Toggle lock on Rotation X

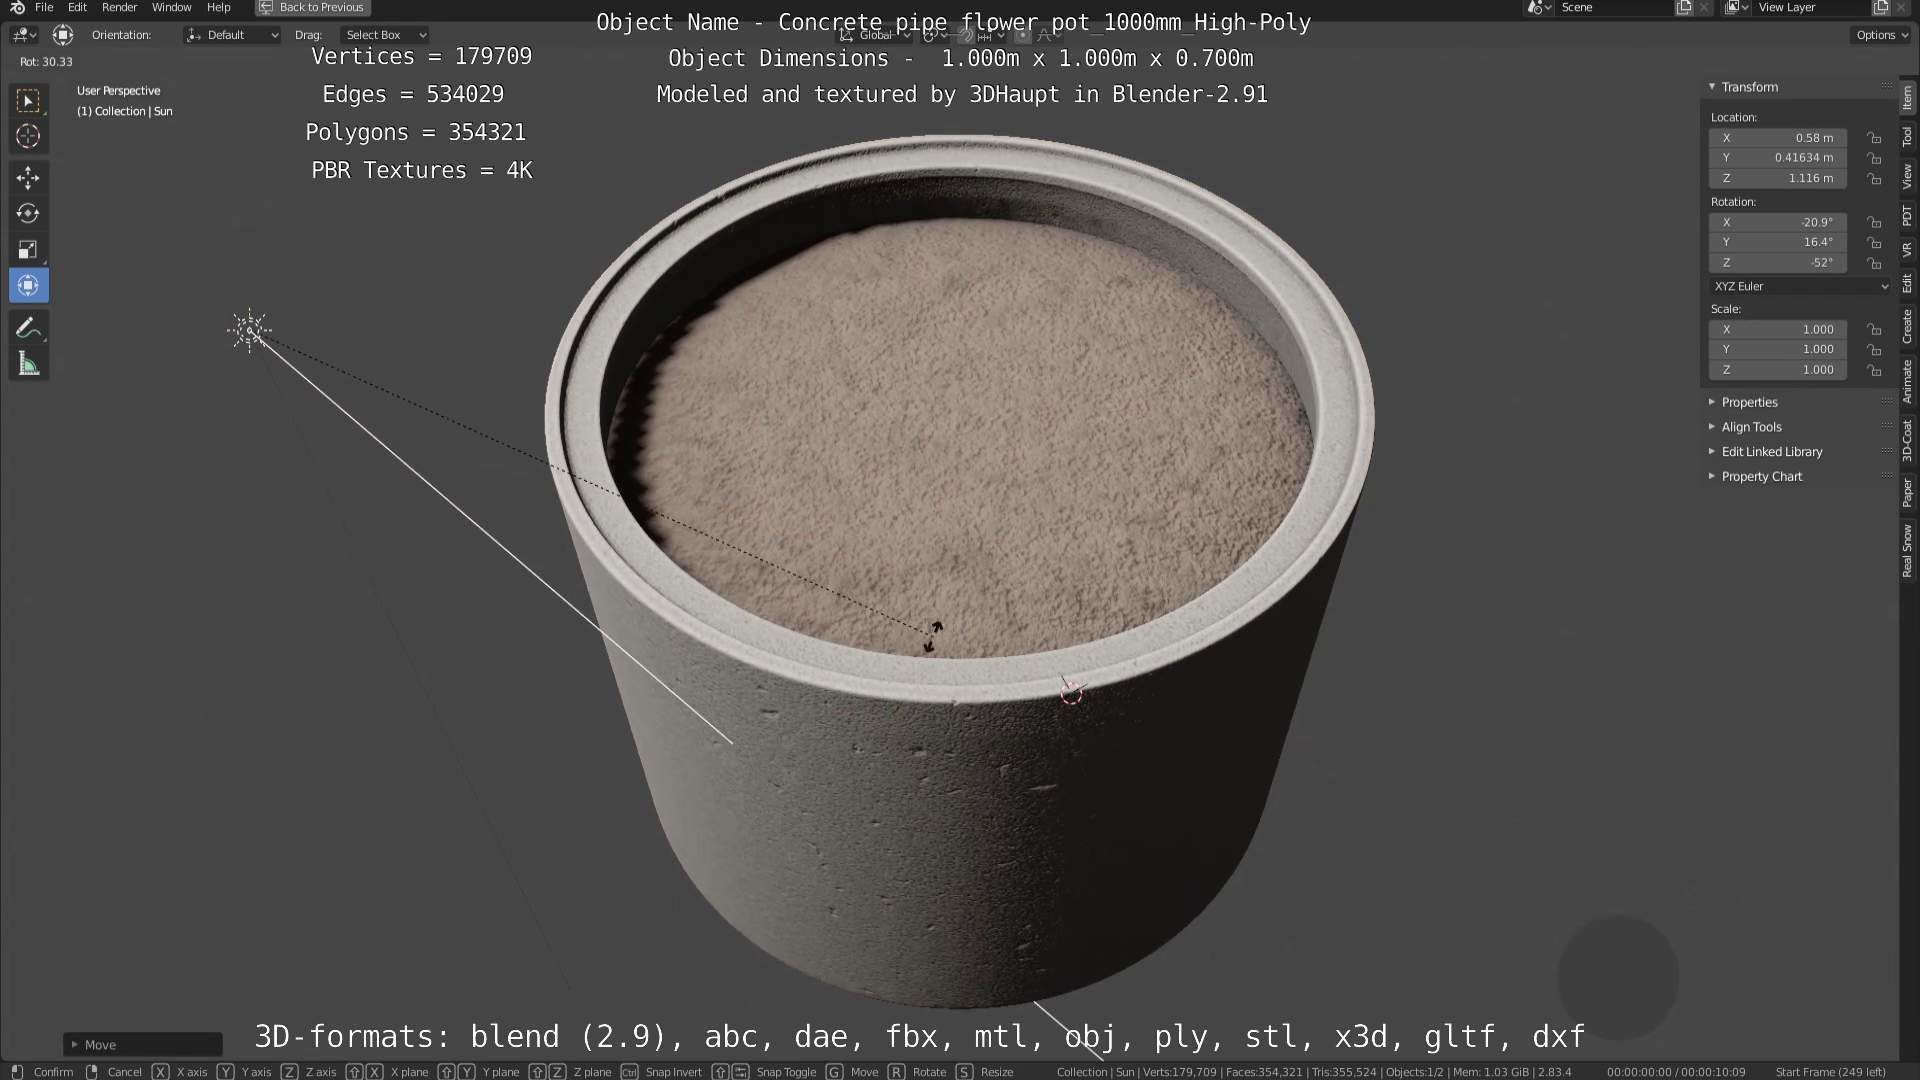(1875, 222)
